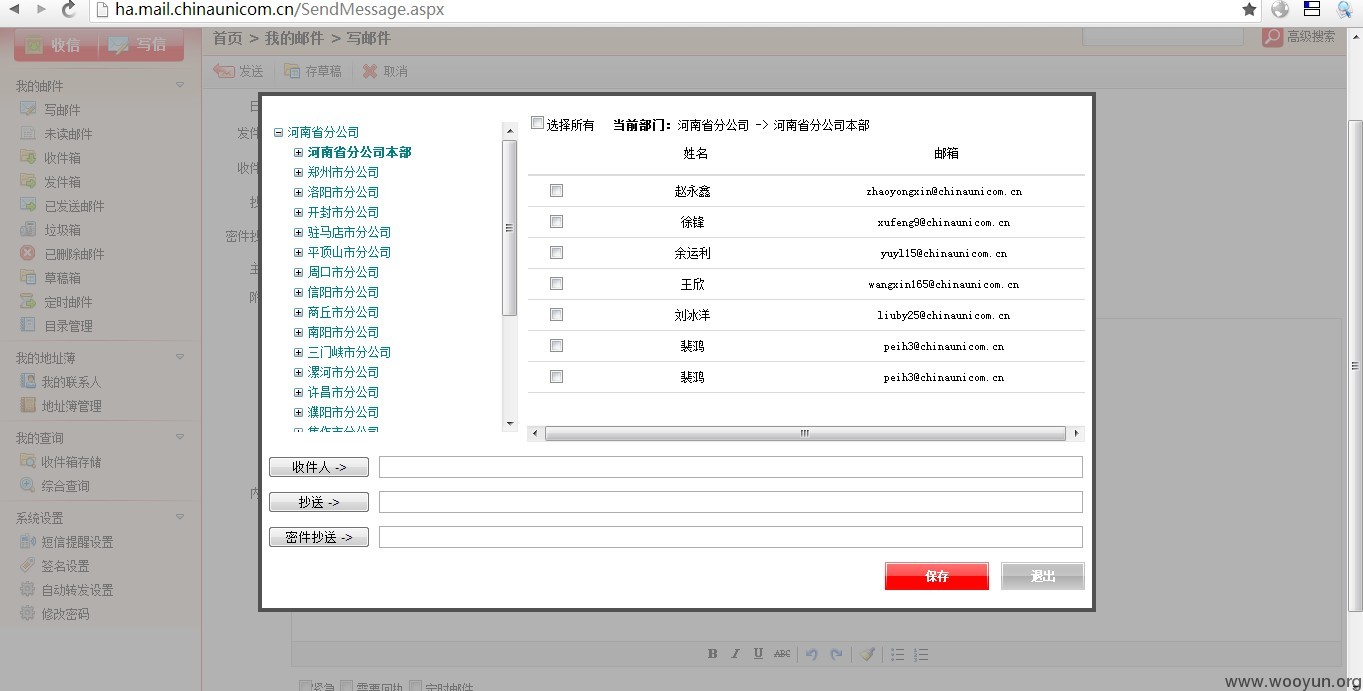Click the contact list horizontal scrollbar thumb
This screenshot has width=1363, height=691.
[x=805, y=434]
